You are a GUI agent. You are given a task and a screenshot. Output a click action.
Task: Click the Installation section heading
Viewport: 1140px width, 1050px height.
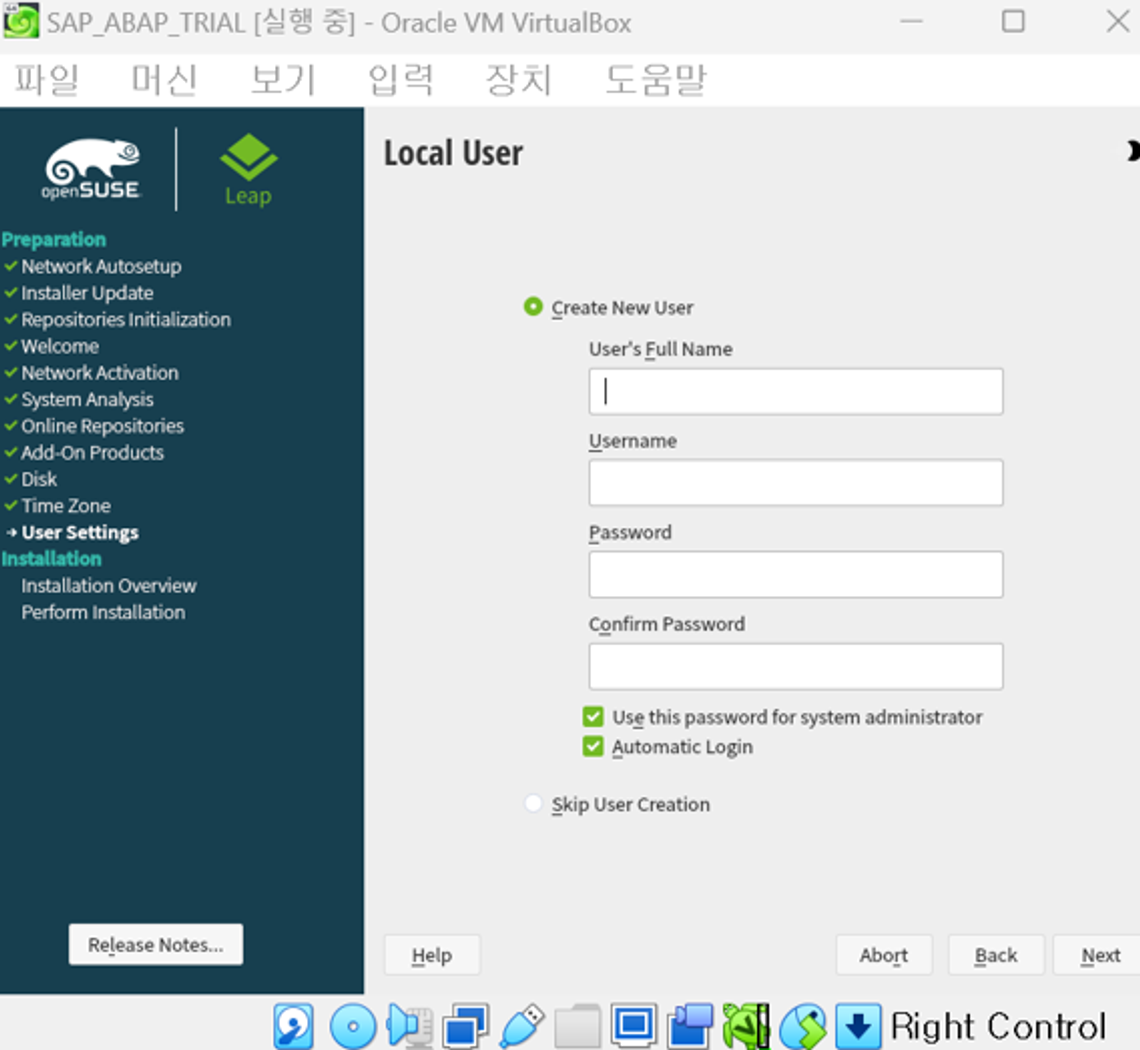[52, 558]
